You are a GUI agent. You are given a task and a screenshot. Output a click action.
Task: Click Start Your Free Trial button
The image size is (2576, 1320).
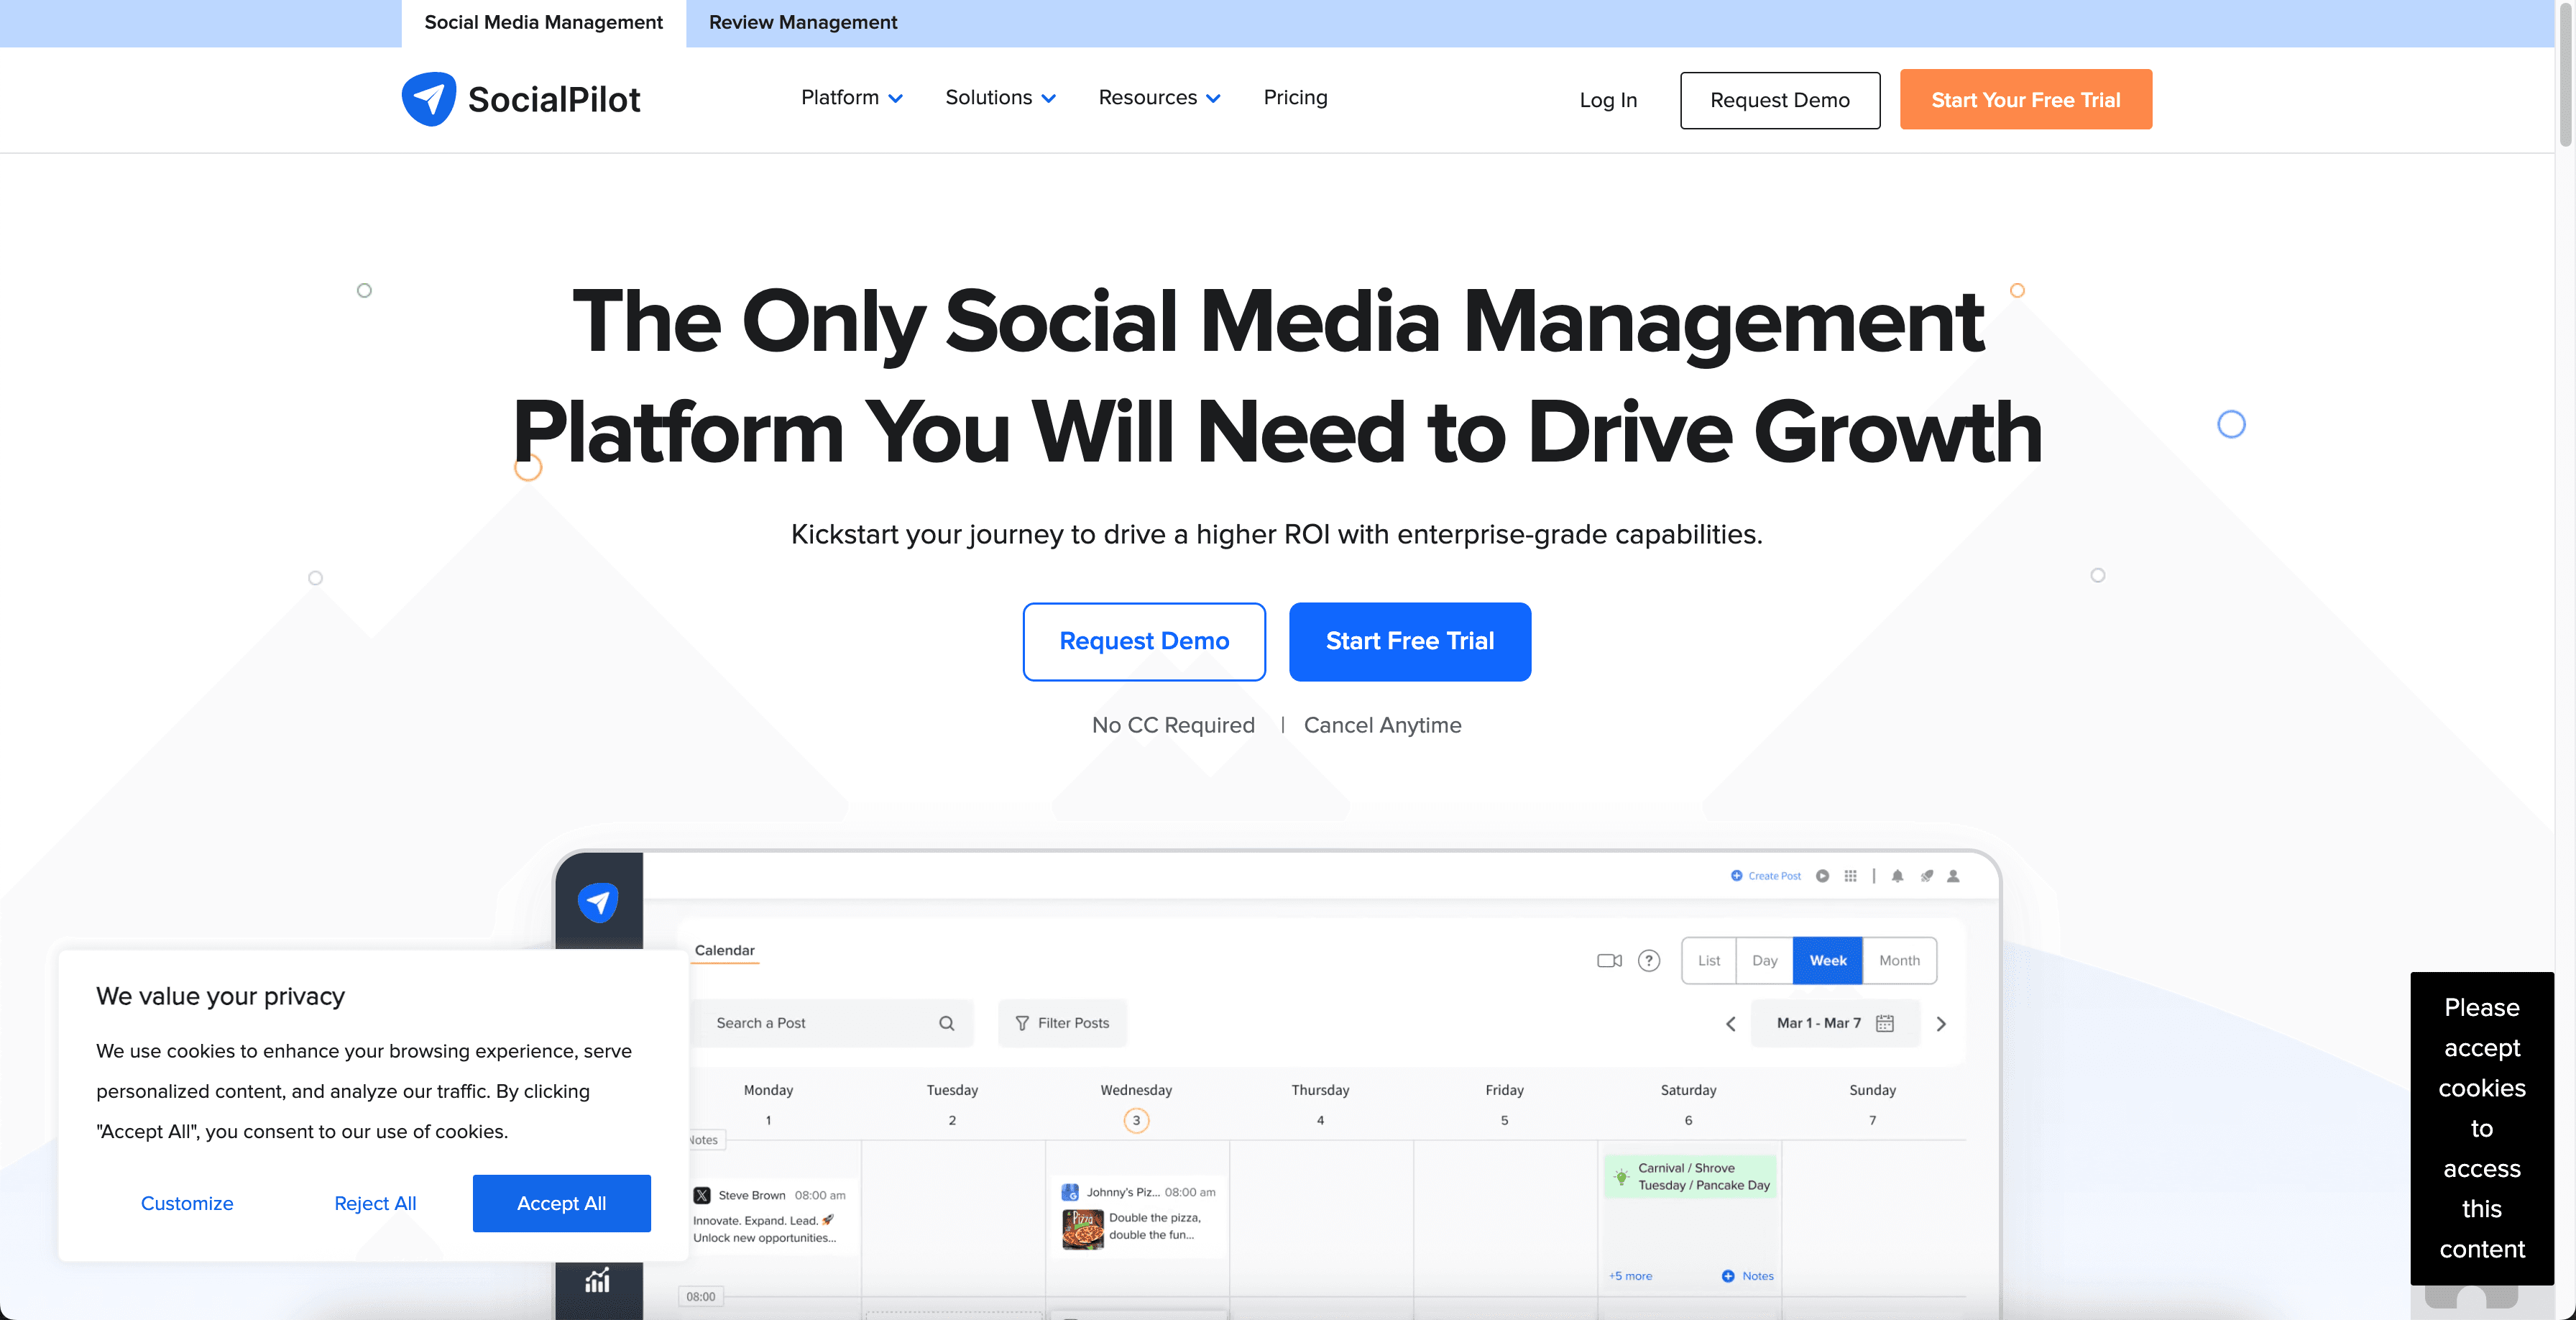click(2026, 99)
